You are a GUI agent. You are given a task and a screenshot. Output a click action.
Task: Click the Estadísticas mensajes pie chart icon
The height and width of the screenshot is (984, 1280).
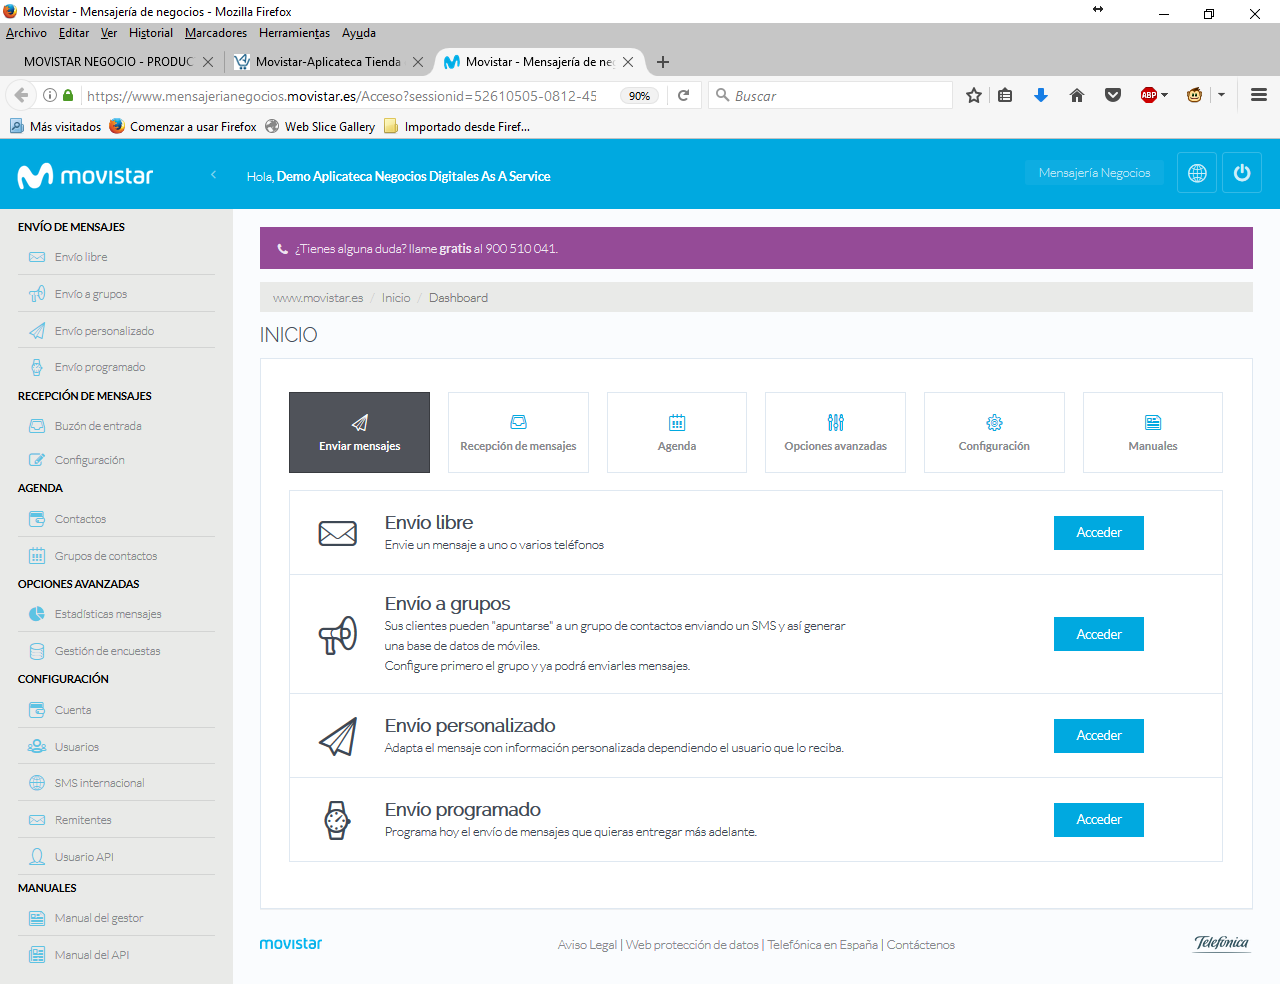pyautogui.click(x=37, y=614)
